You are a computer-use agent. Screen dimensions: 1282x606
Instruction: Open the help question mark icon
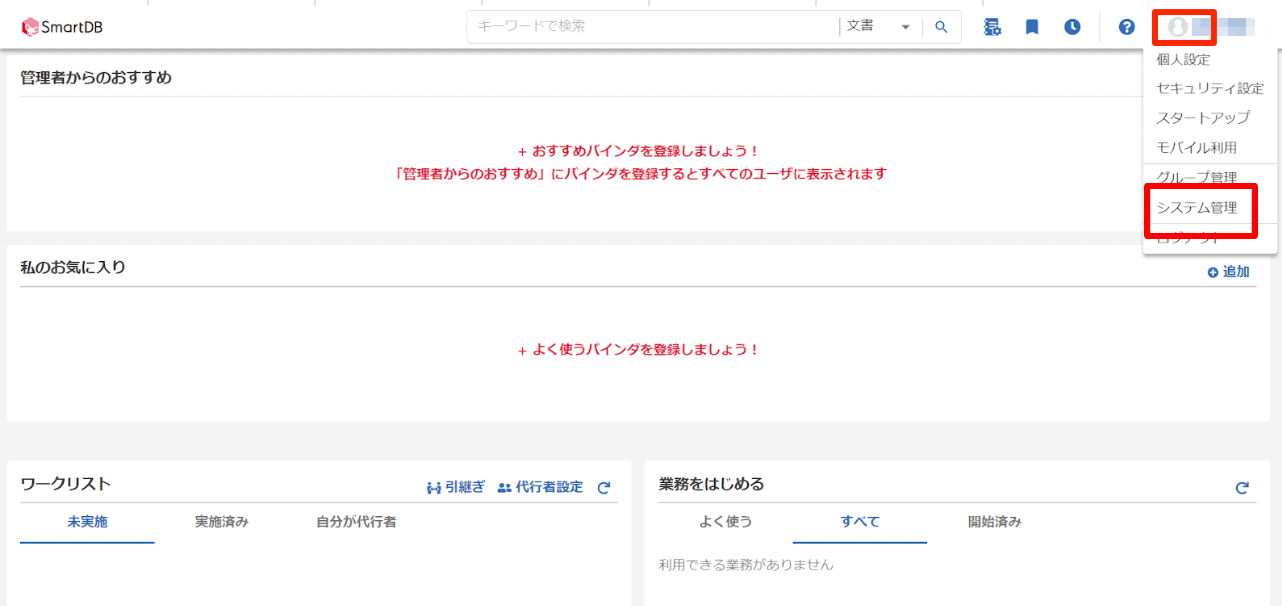[1127, 27]
